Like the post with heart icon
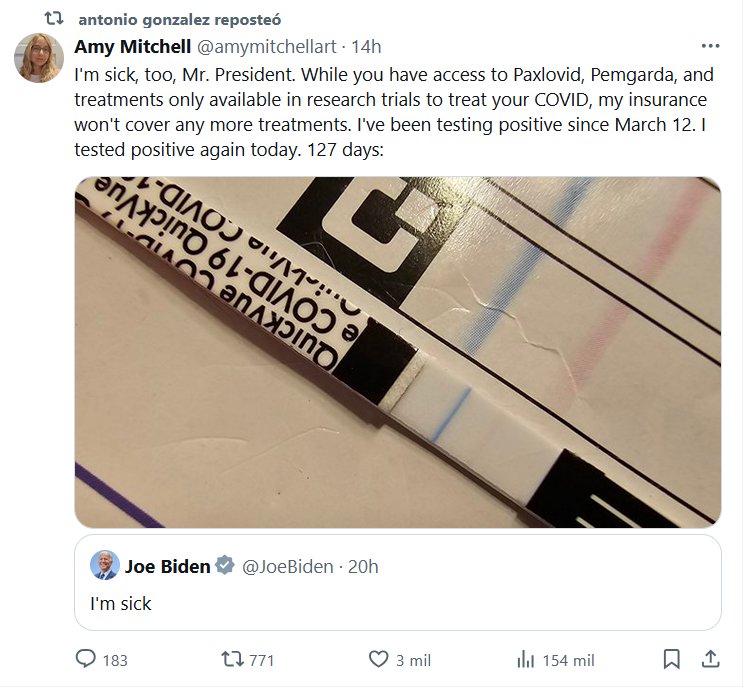Image resolution: width=752 pixels, height=688 pixels. pos(378,660)
